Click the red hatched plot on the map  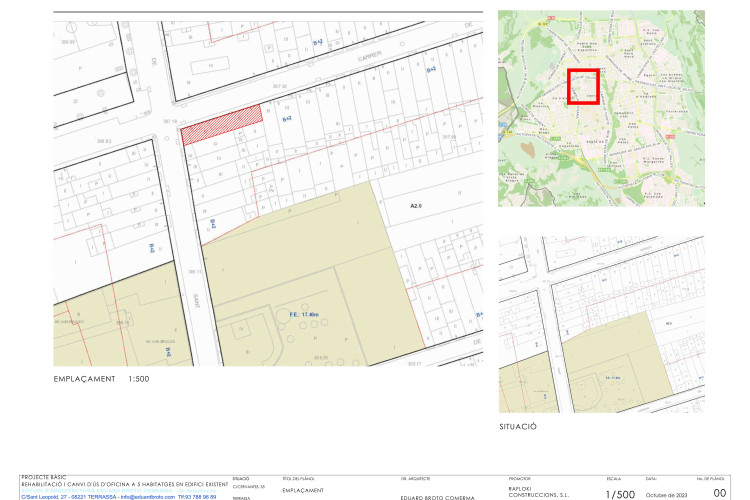[222, 125]
